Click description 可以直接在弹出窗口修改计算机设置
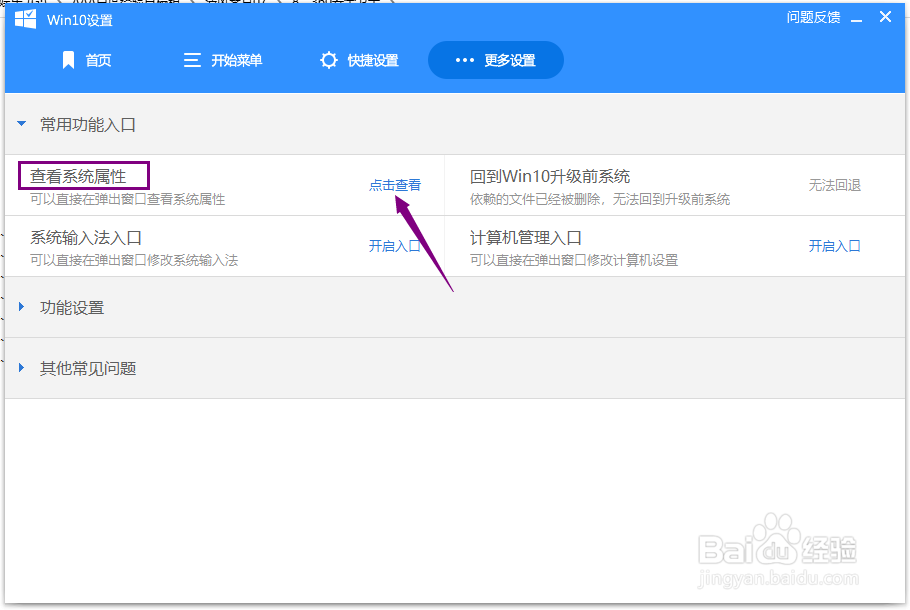The width and height of the screenshot is (910, 610). tap(574, 261)
